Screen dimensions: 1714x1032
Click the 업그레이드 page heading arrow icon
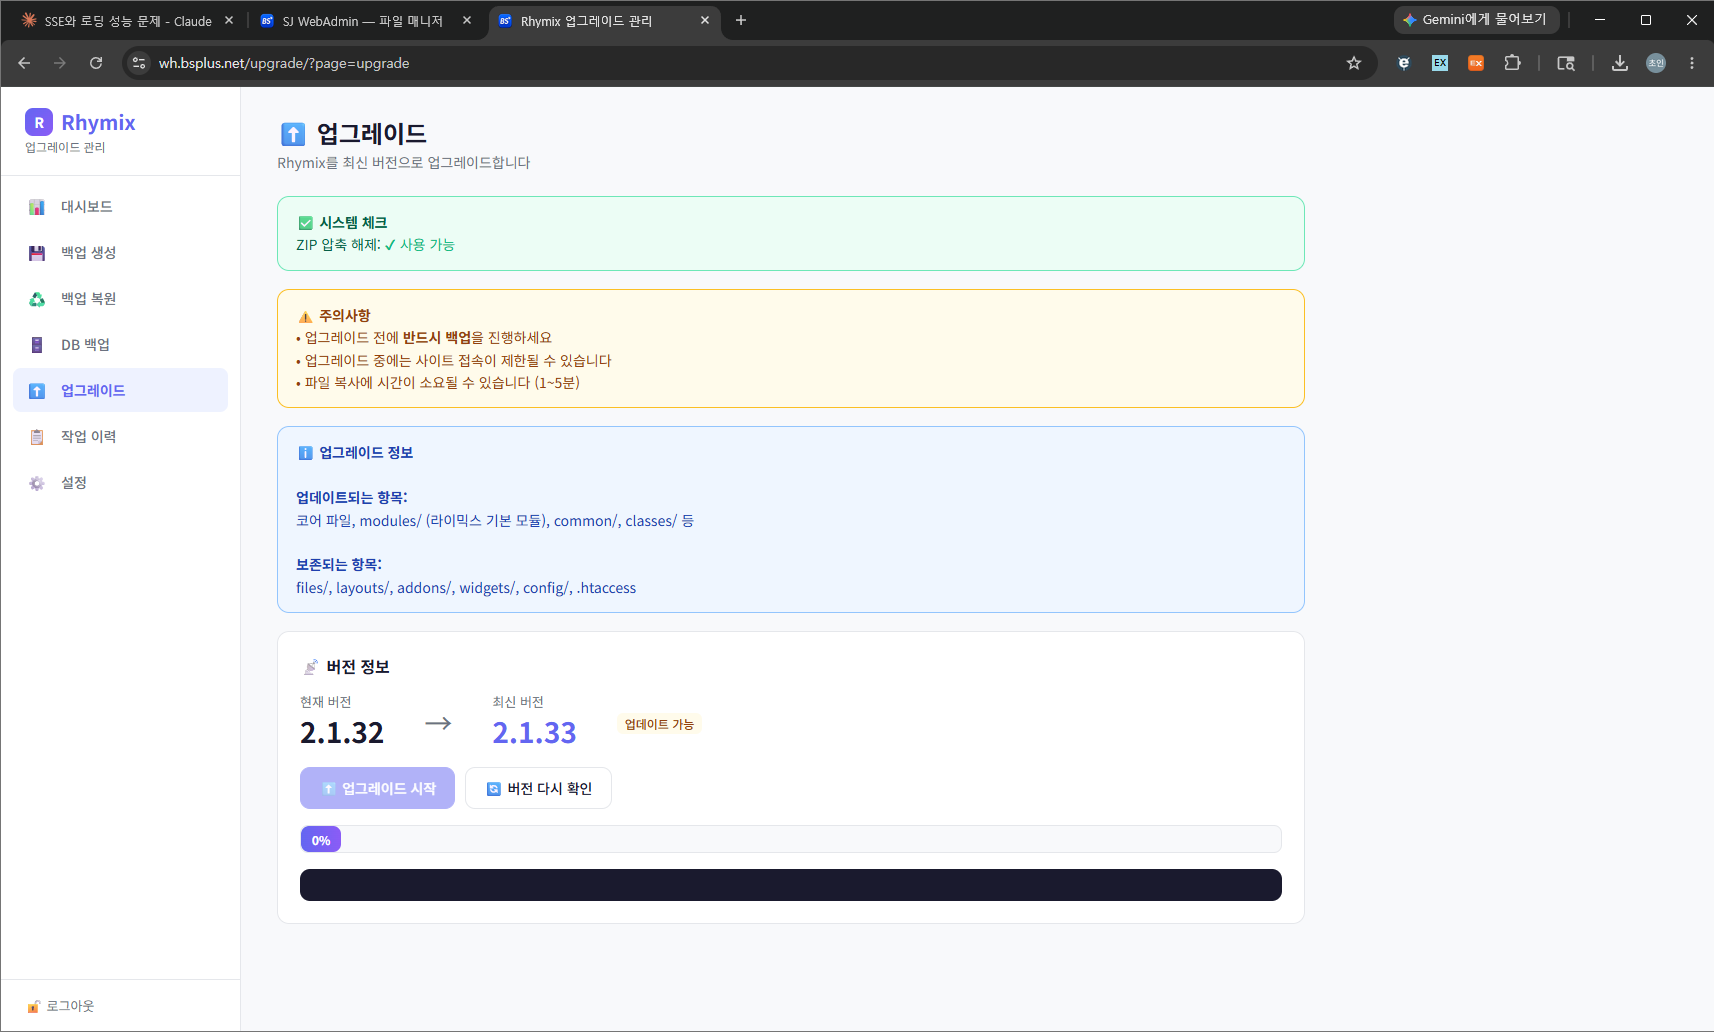(293, 134)
